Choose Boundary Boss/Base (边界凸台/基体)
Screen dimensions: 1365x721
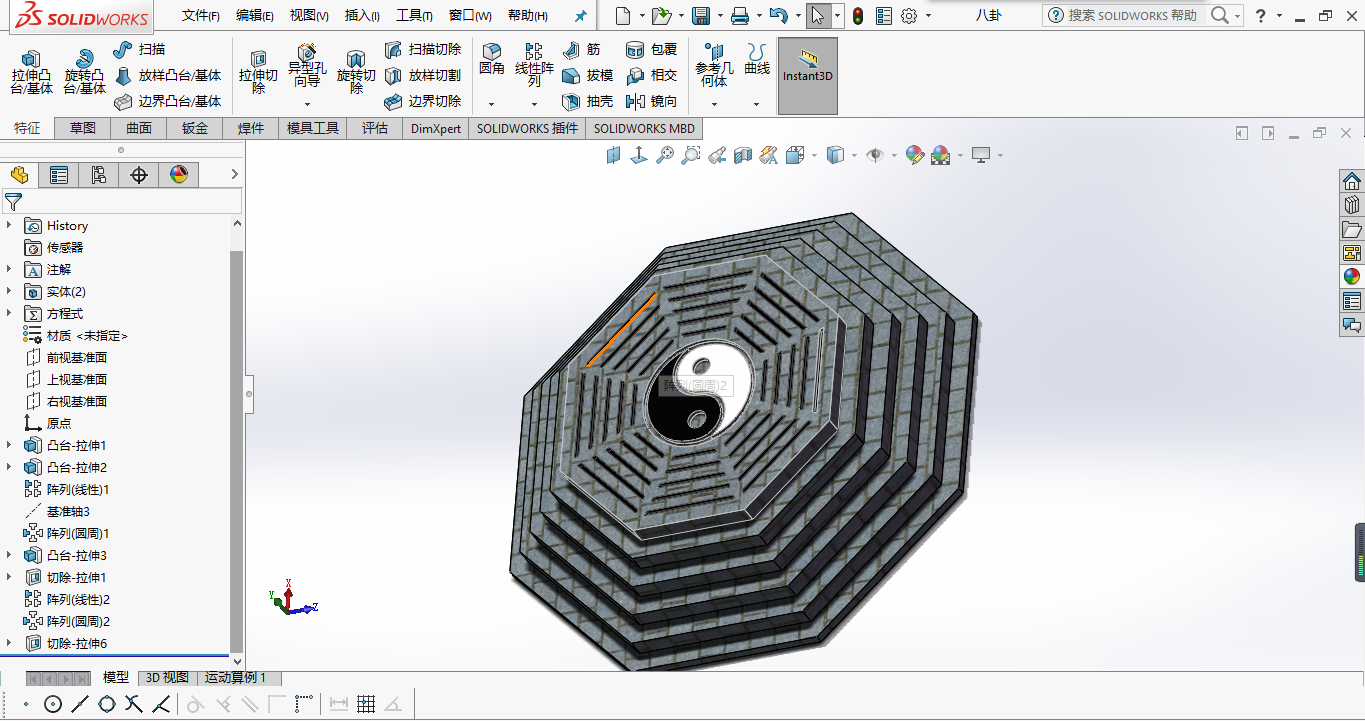[167, 101]
